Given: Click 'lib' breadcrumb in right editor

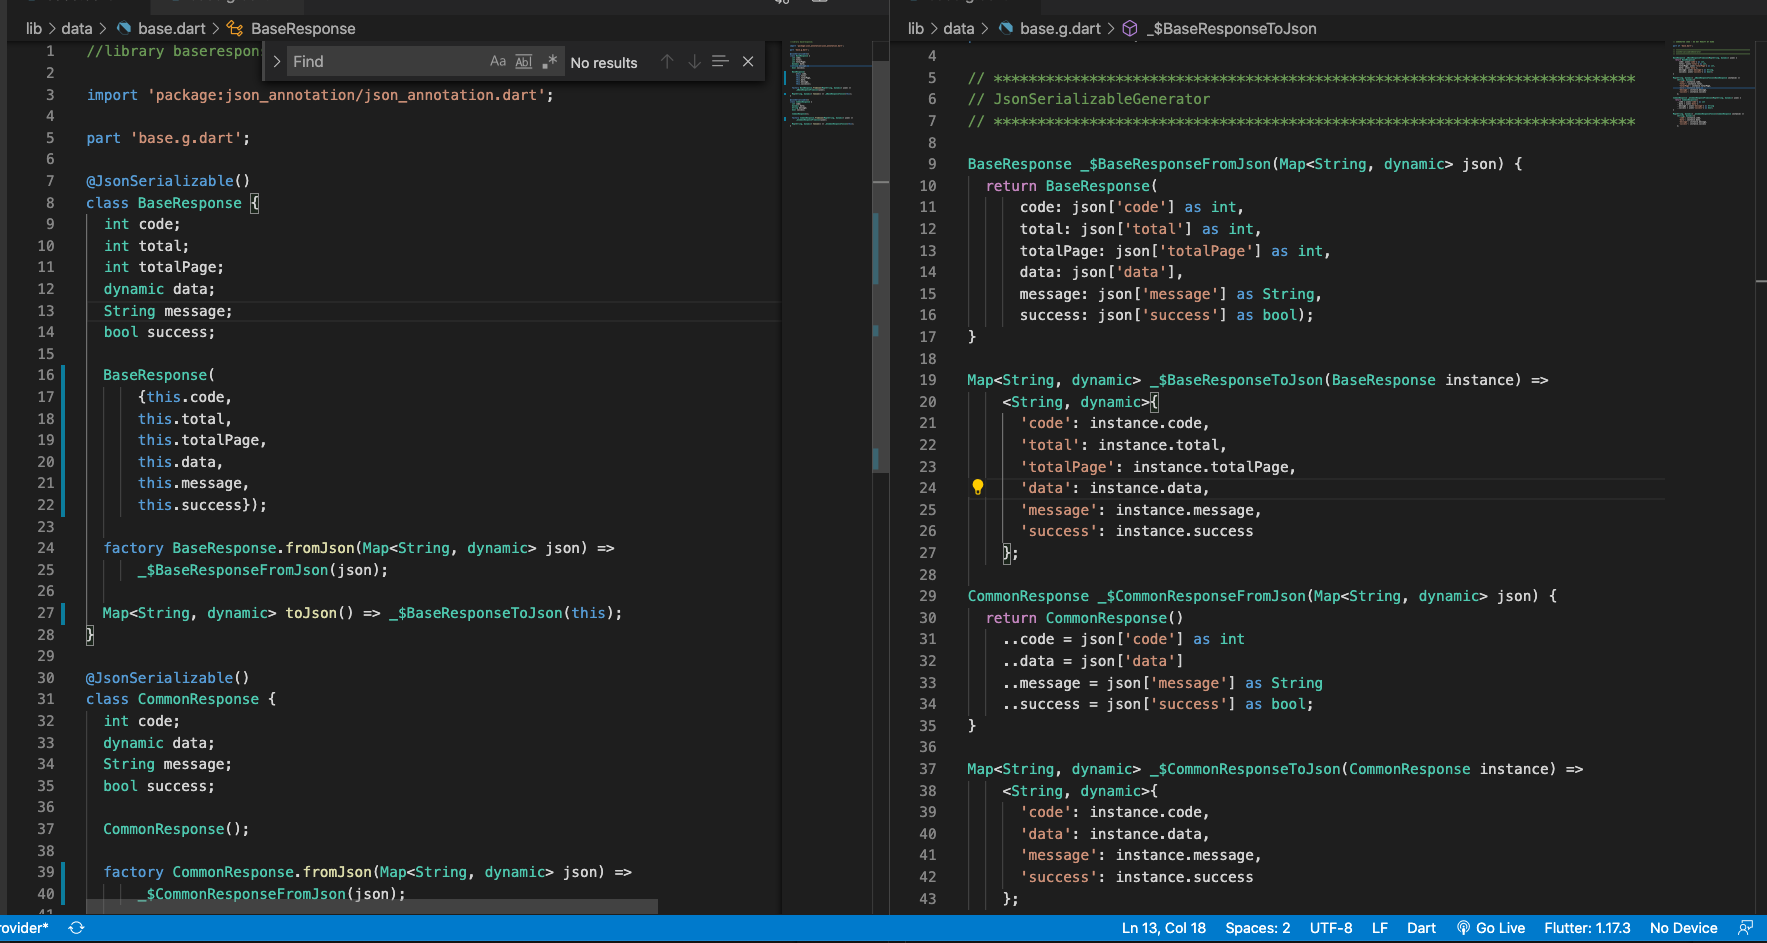Looking at the screenshot, I should point(916,29).
